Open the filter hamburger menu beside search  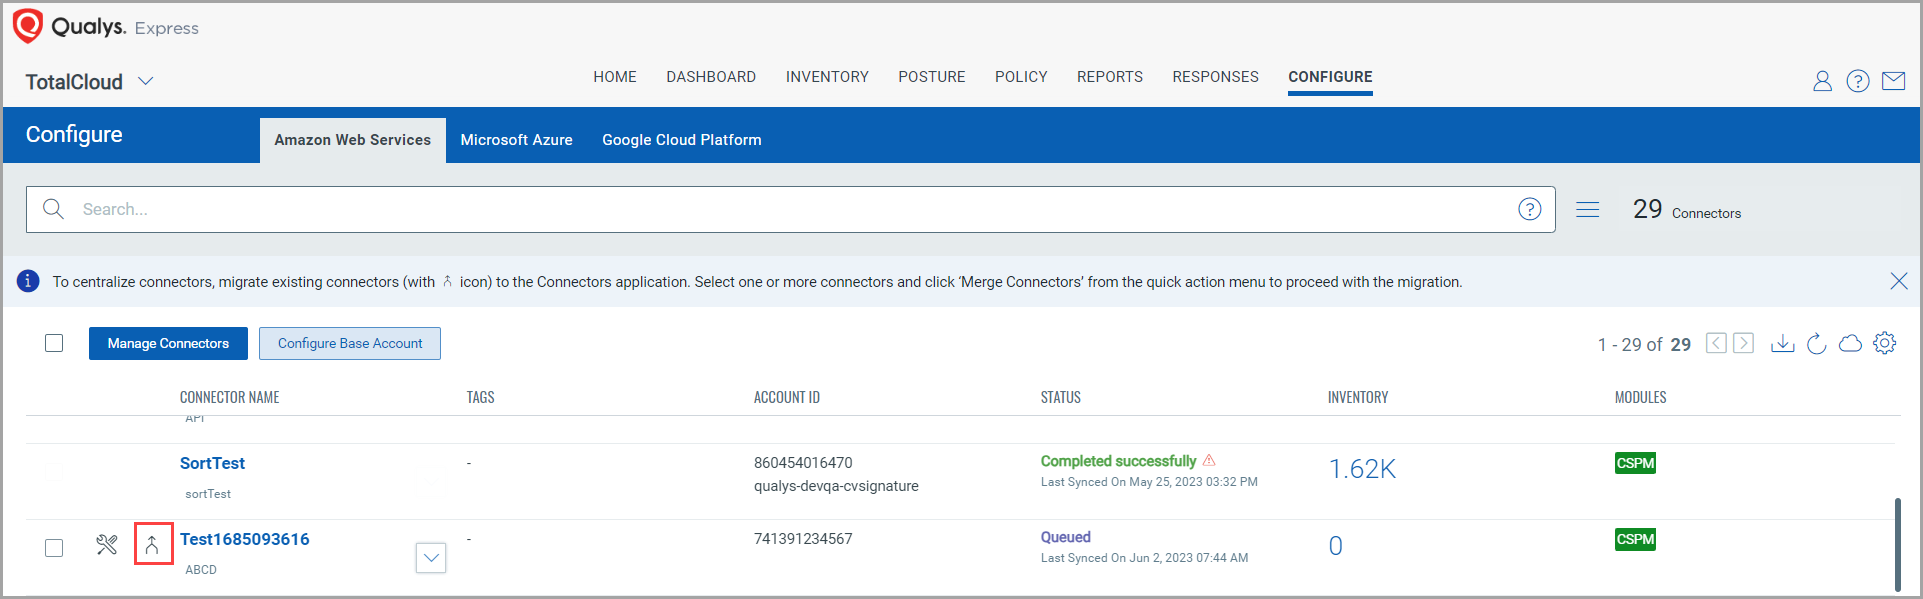(1587, 209)
